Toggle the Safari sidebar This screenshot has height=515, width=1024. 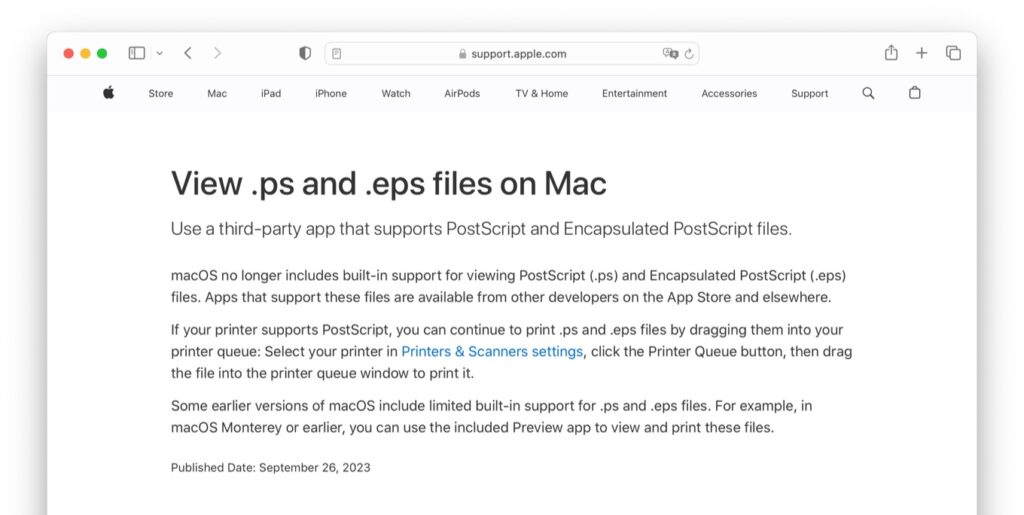pos(137,53)
